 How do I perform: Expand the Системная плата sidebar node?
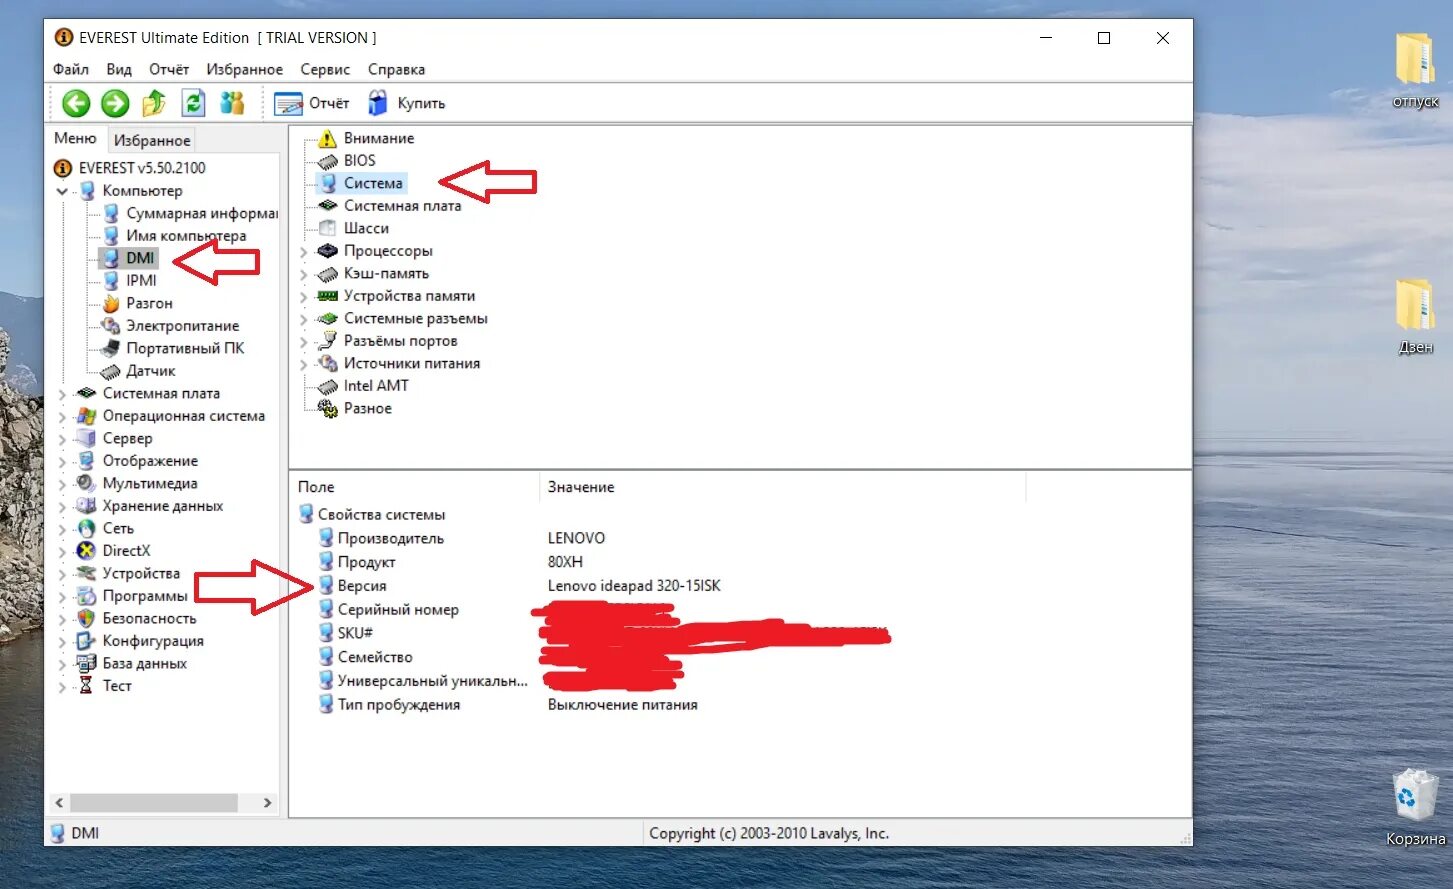[62, 394]
